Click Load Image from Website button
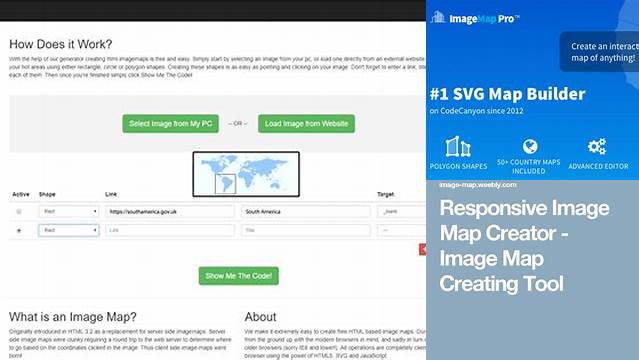 (x=306, y=124)
